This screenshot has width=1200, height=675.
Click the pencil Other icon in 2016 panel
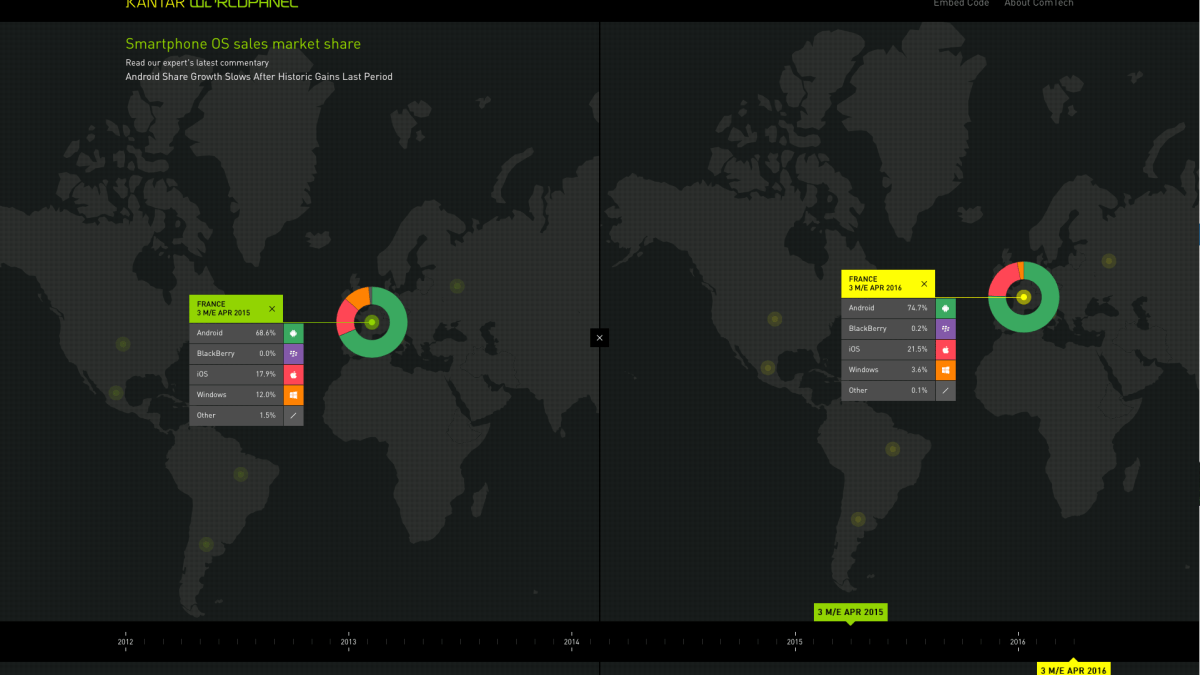click(945, 390)
